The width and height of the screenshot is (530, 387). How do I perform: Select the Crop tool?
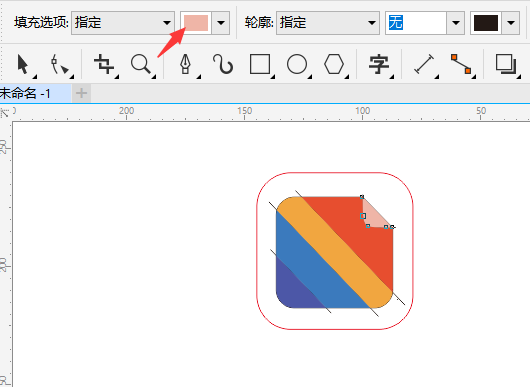pyautogui.click(x=104, y=65)
